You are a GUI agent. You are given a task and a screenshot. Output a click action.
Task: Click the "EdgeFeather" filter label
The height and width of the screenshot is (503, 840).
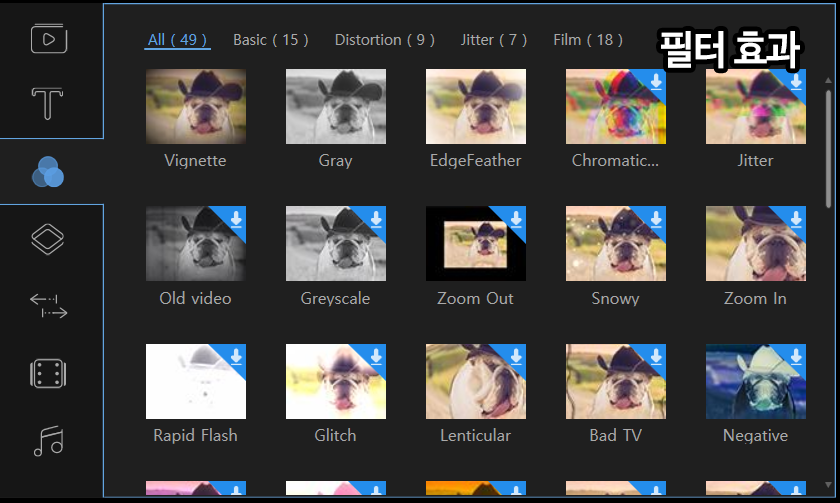click(x=476, y=161)
